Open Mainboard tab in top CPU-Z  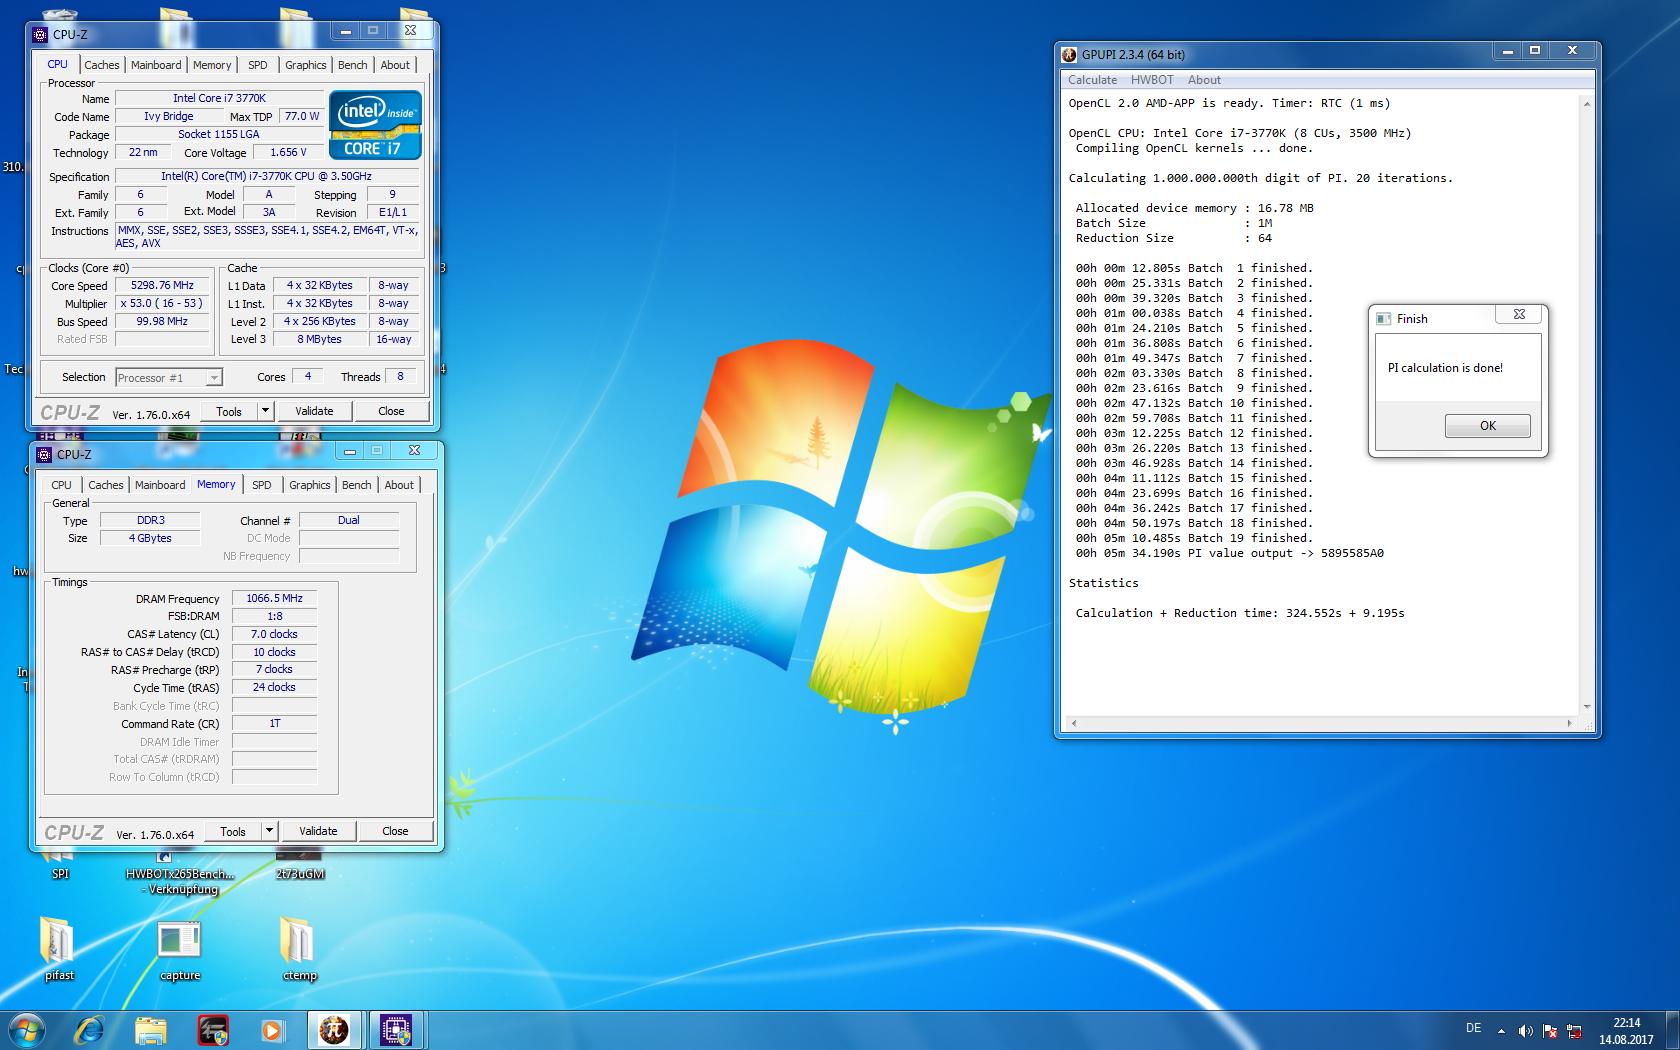tap(156, 65)
